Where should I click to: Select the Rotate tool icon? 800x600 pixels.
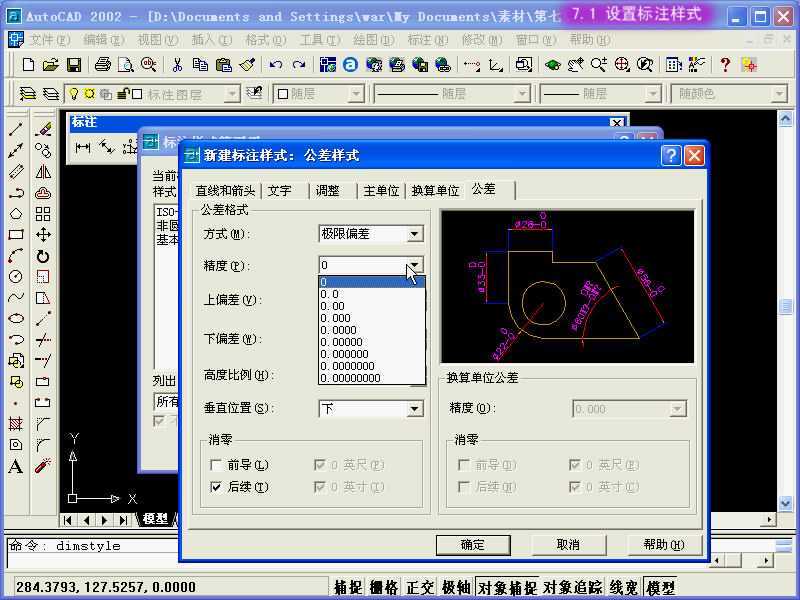(x=43, y=256)
